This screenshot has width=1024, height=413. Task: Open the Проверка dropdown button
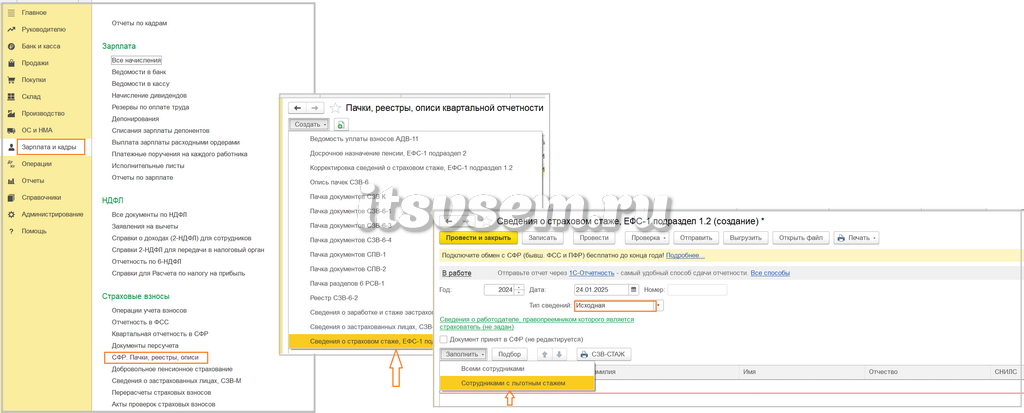645,238
